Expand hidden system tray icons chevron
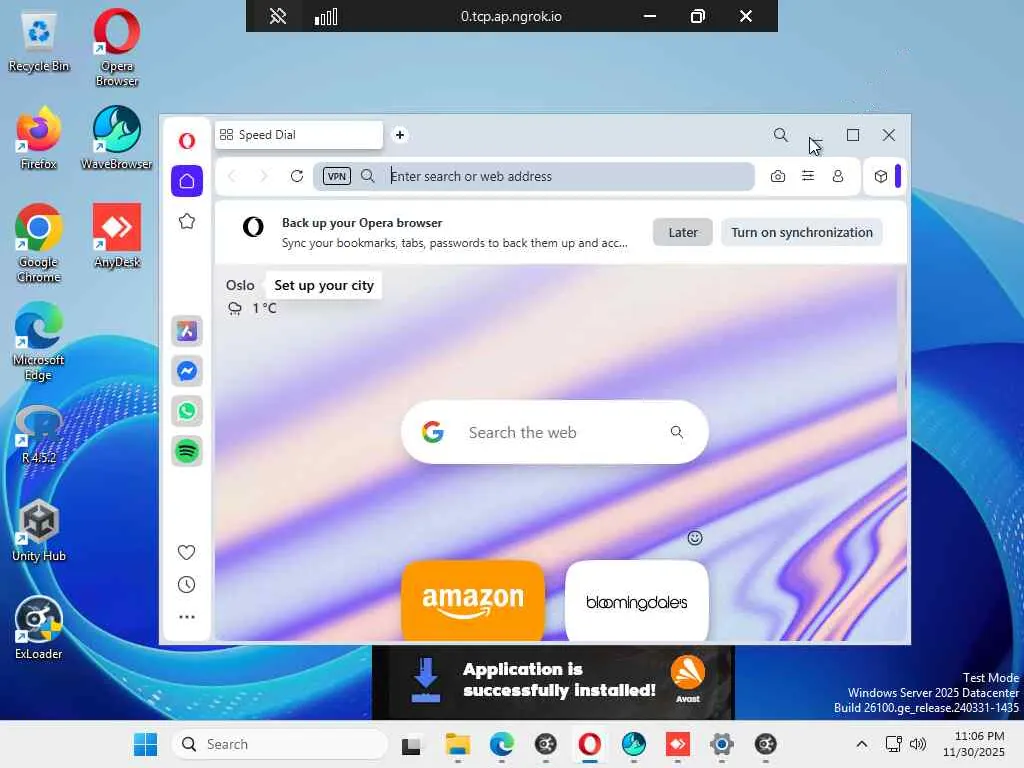This screenshot has height=768, width=1024. [x=862, y=744]
